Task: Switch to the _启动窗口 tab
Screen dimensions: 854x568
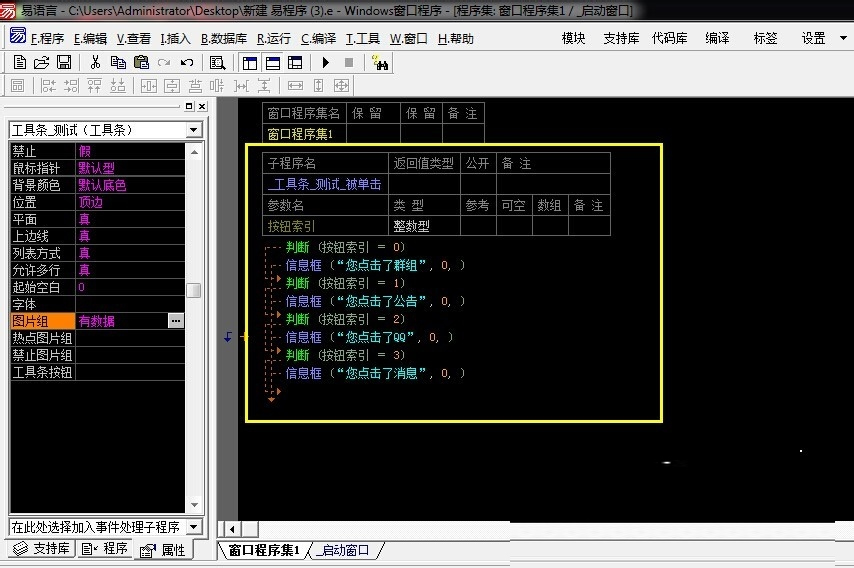Action: click(x=344, y=550)
